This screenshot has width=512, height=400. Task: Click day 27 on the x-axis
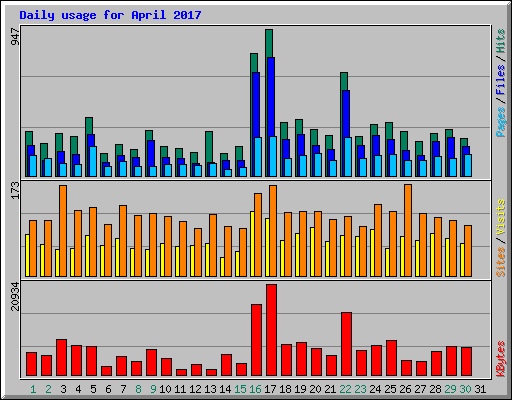[420, 389]
